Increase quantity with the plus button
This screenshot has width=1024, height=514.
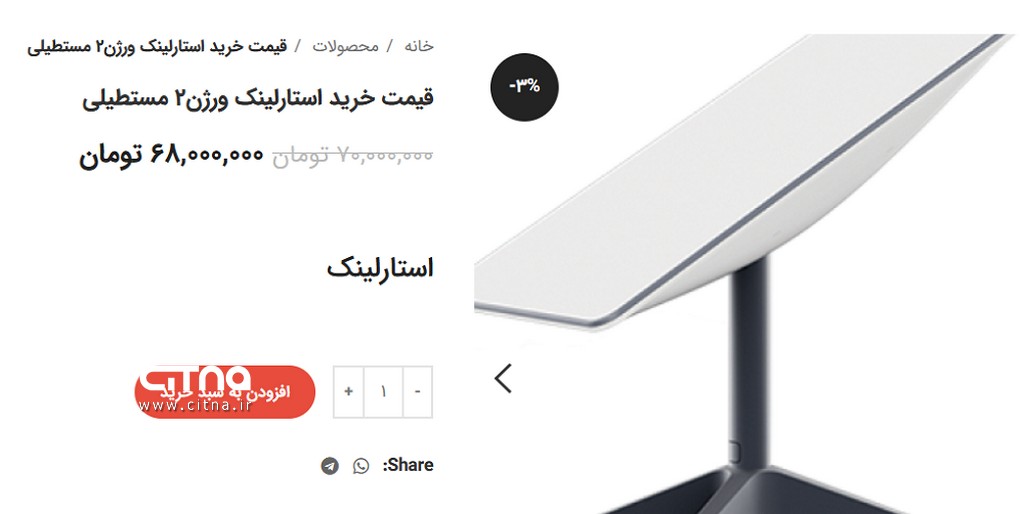pyautogui.click(x=349, y=391)
